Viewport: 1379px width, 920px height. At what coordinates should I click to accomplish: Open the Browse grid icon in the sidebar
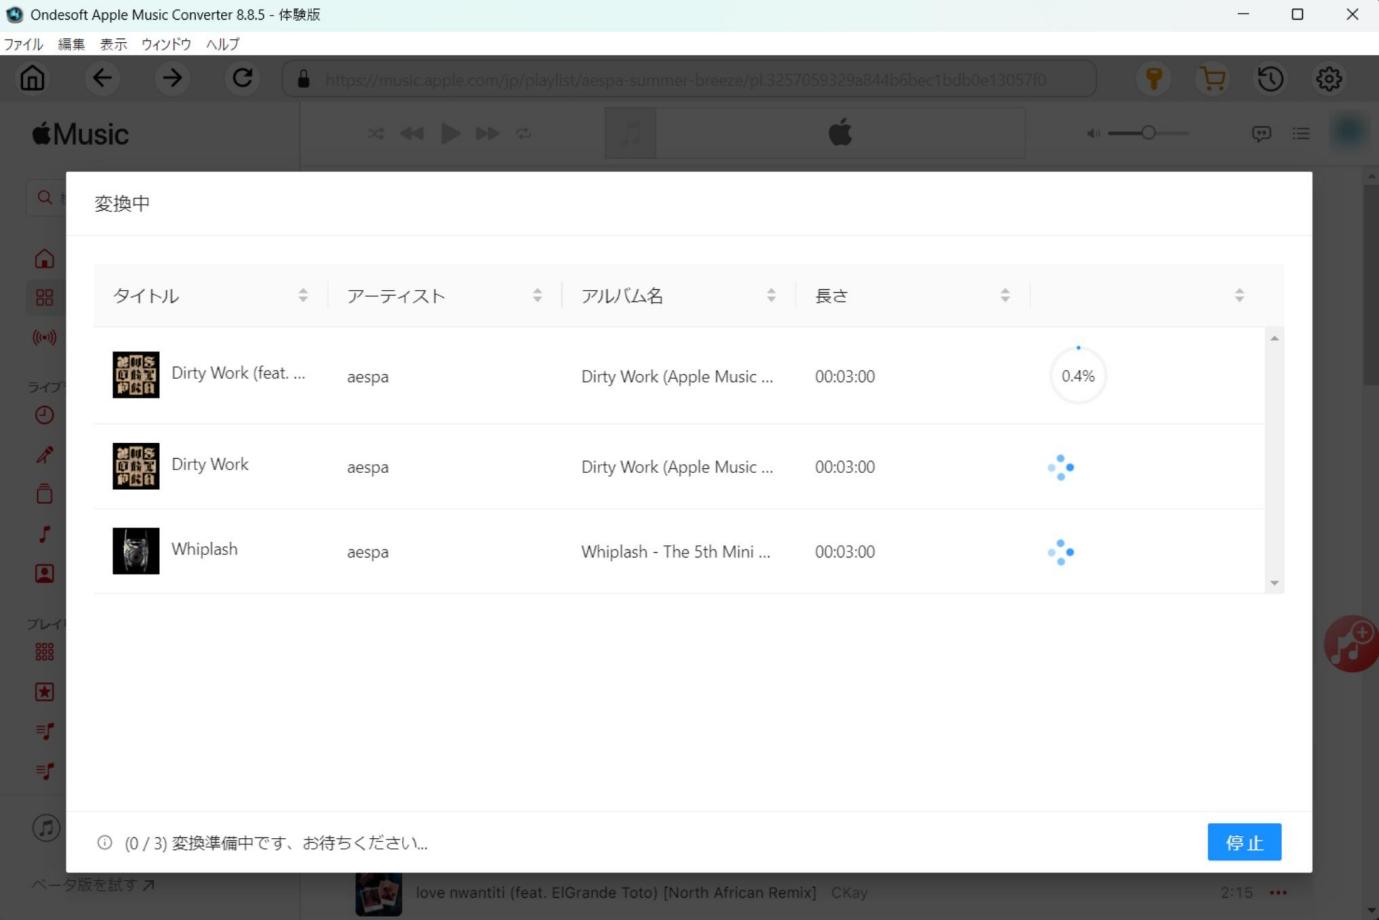tap(44, 298)
